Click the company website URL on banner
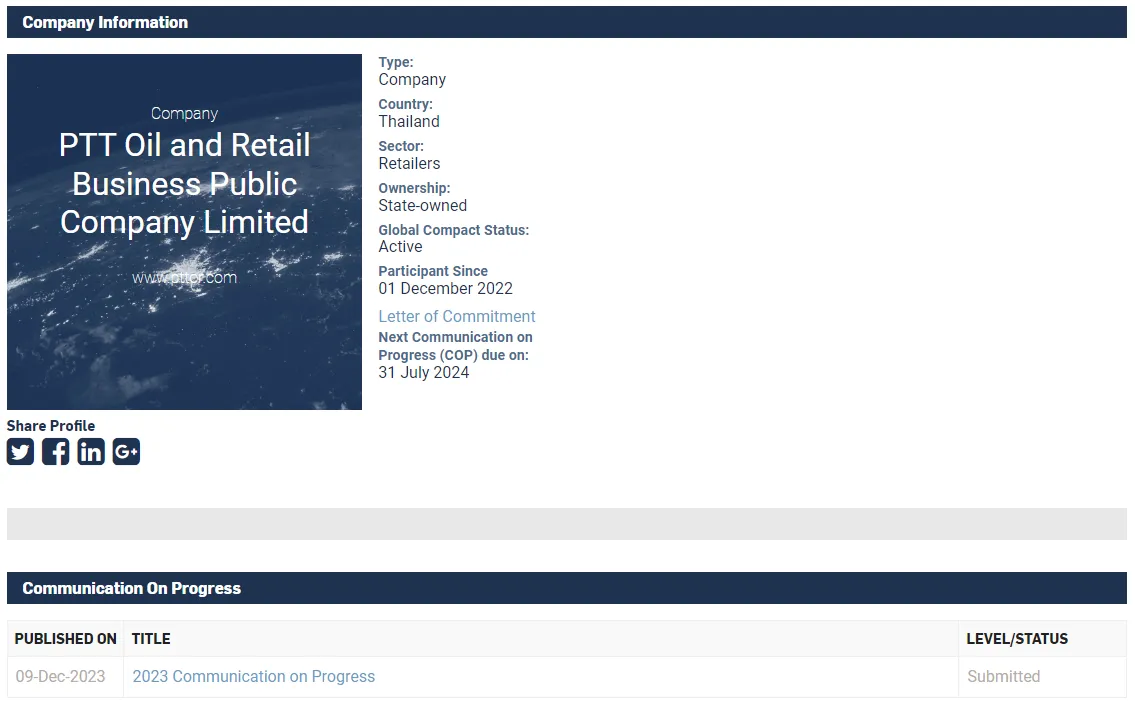 184,278
